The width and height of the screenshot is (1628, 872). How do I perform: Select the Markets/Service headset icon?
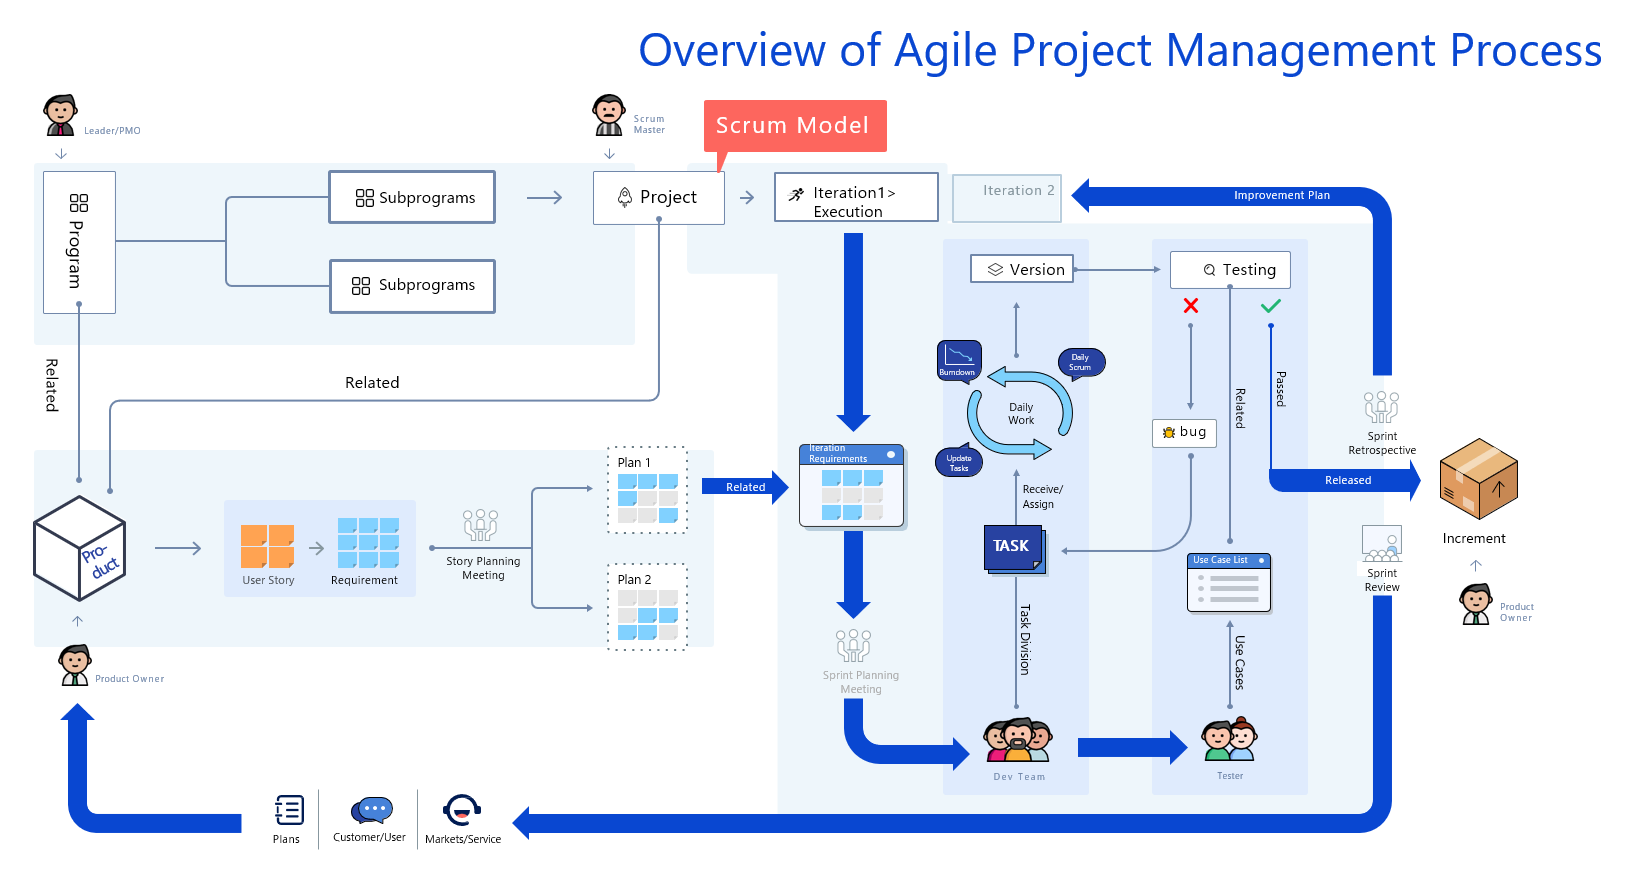[x=462, y=810]
